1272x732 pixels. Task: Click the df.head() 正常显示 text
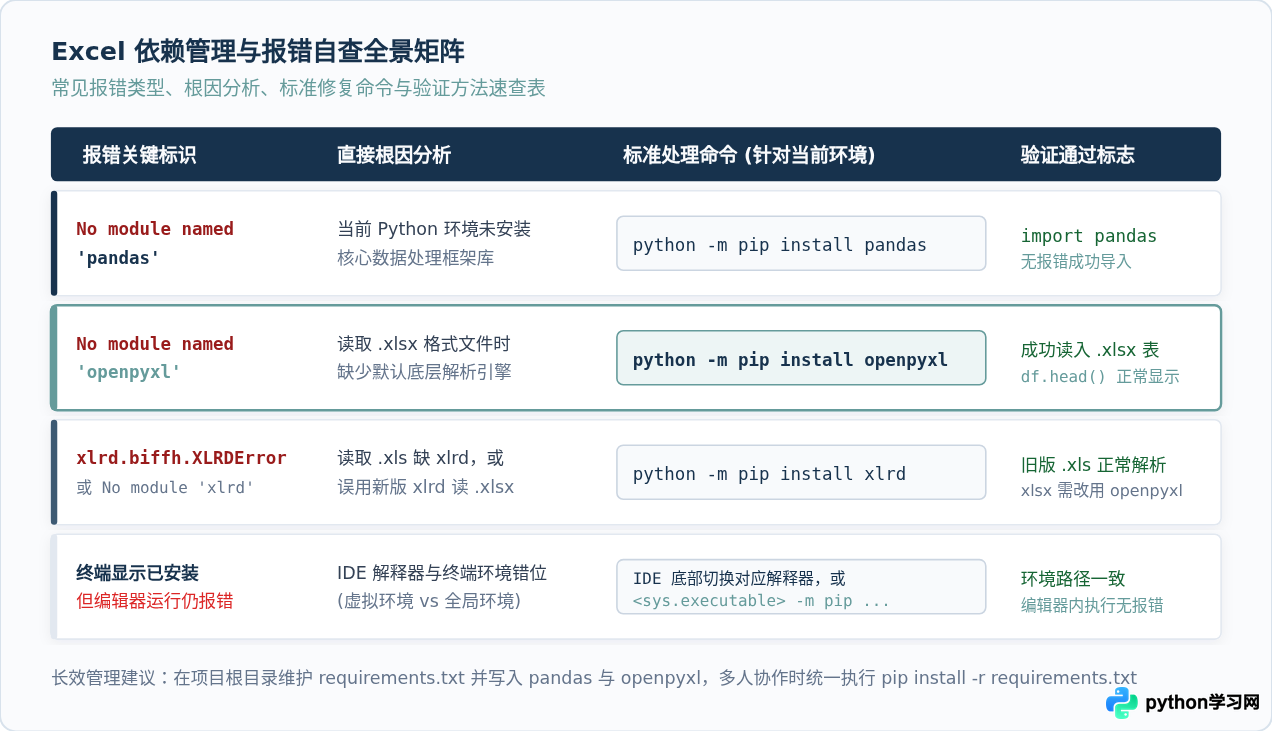pos(1100,377)
